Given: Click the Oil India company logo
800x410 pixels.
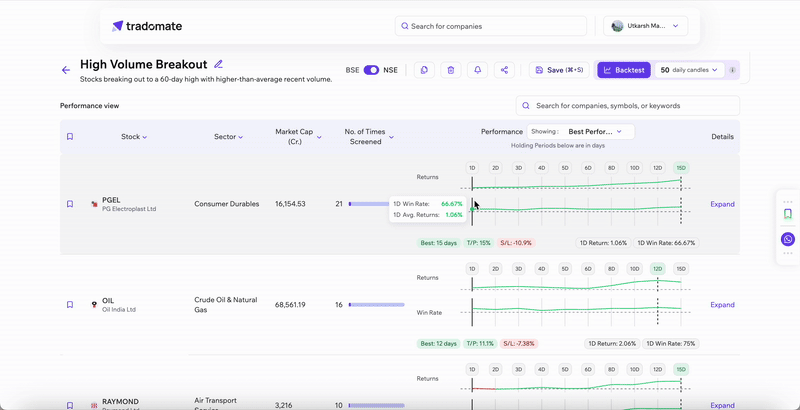Looking at the screenshot, I should coord(94,304).
